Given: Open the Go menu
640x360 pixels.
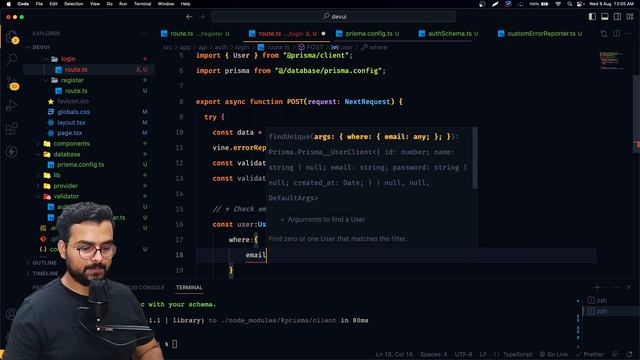Looking at the screenshot, I should click(109, 4).
